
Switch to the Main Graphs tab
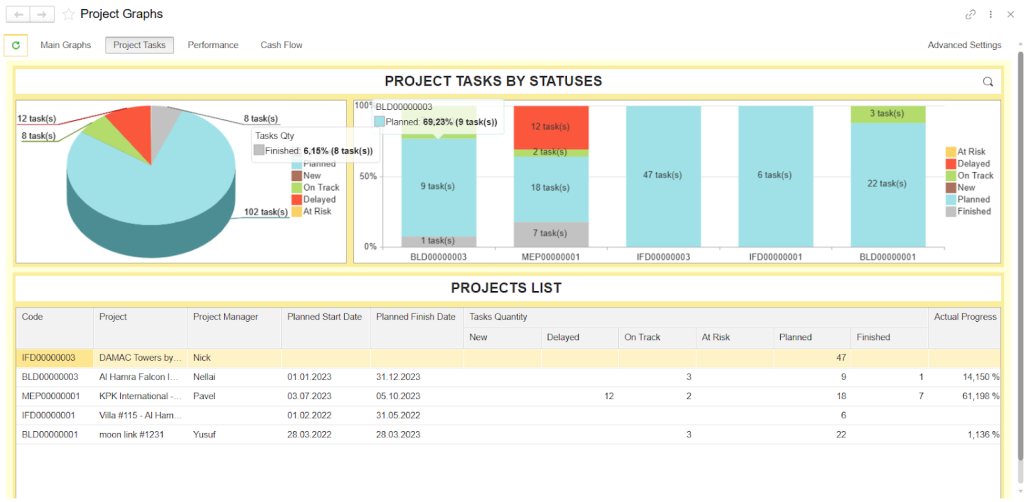pos(66,45)
